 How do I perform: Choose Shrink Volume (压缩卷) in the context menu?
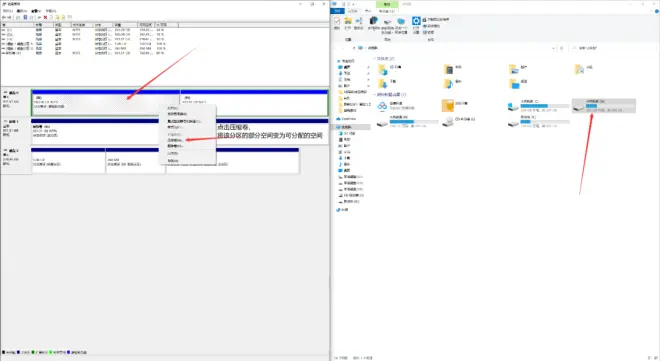[x=175, y=140]
